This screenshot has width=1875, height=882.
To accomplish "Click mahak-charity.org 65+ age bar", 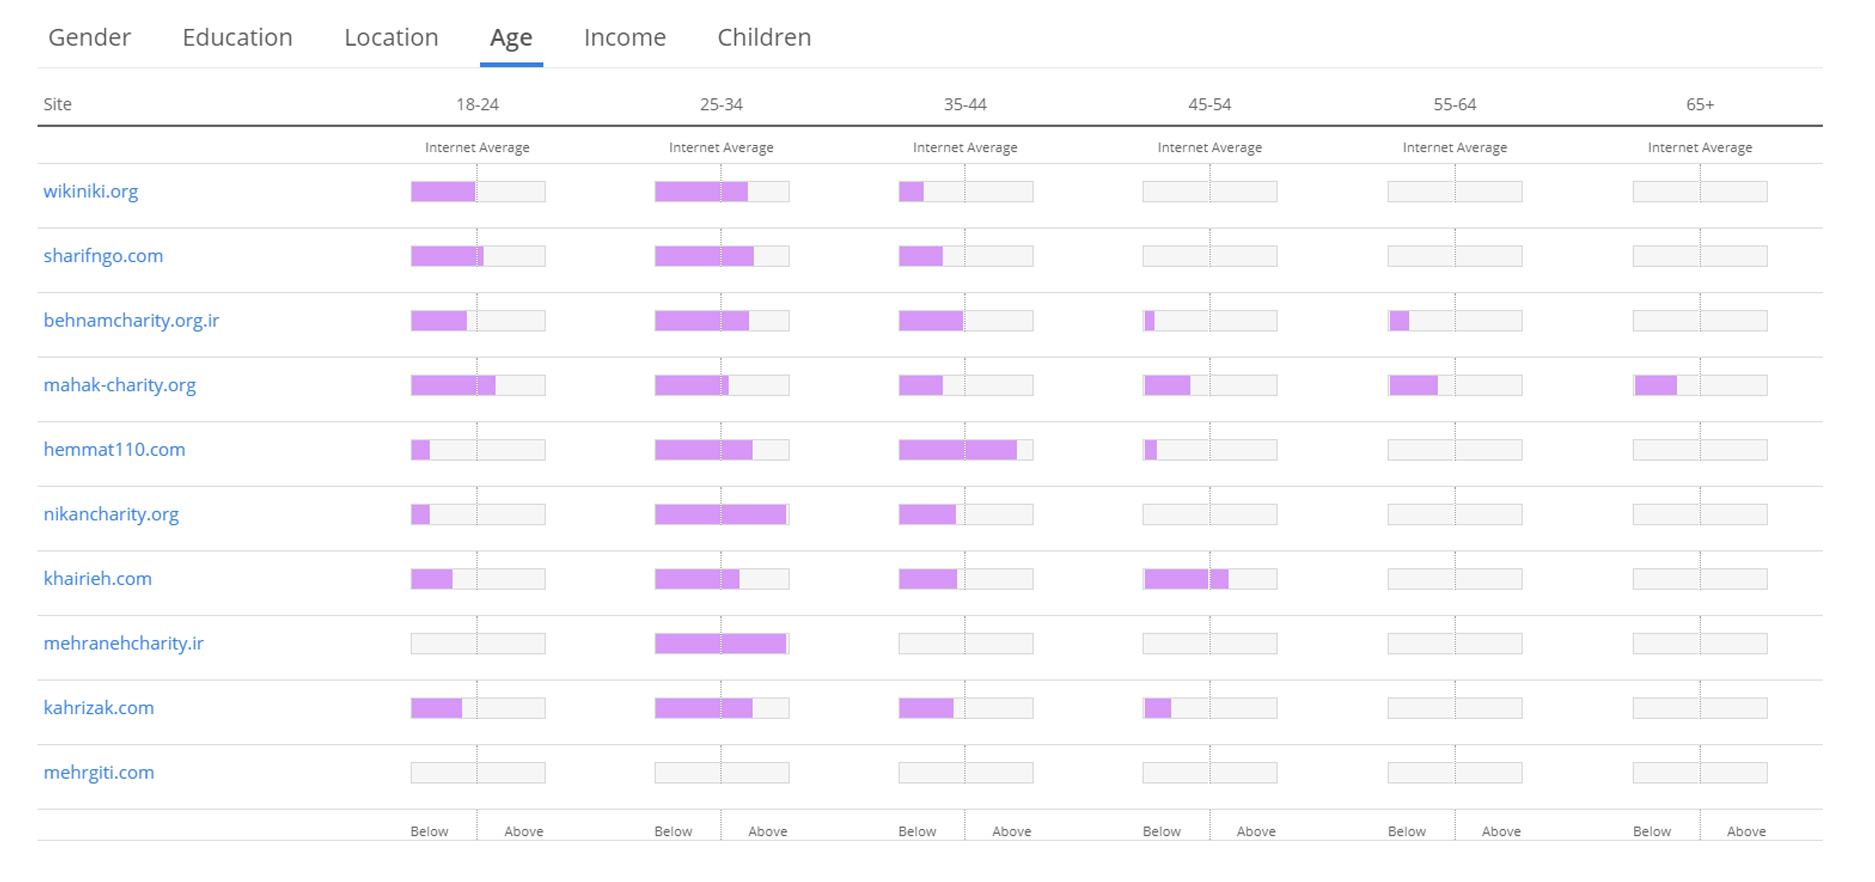I will 1699,385.
